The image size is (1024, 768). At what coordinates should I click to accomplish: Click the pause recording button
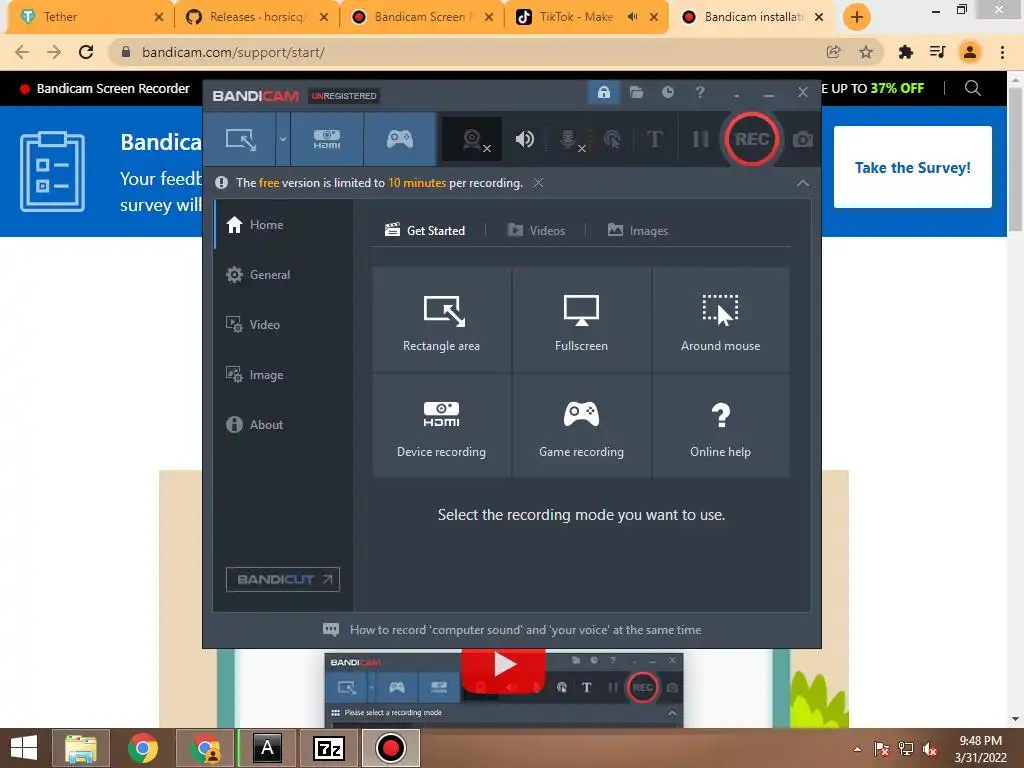coord(700,139)
